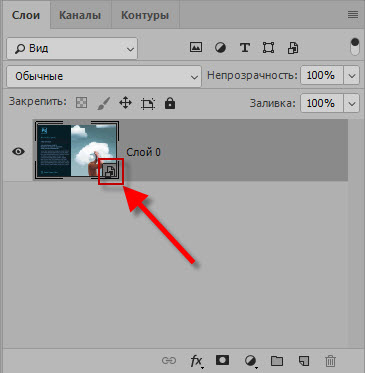Lock image pixels brush icon
The image size is (365, 373).
point(104,104)
